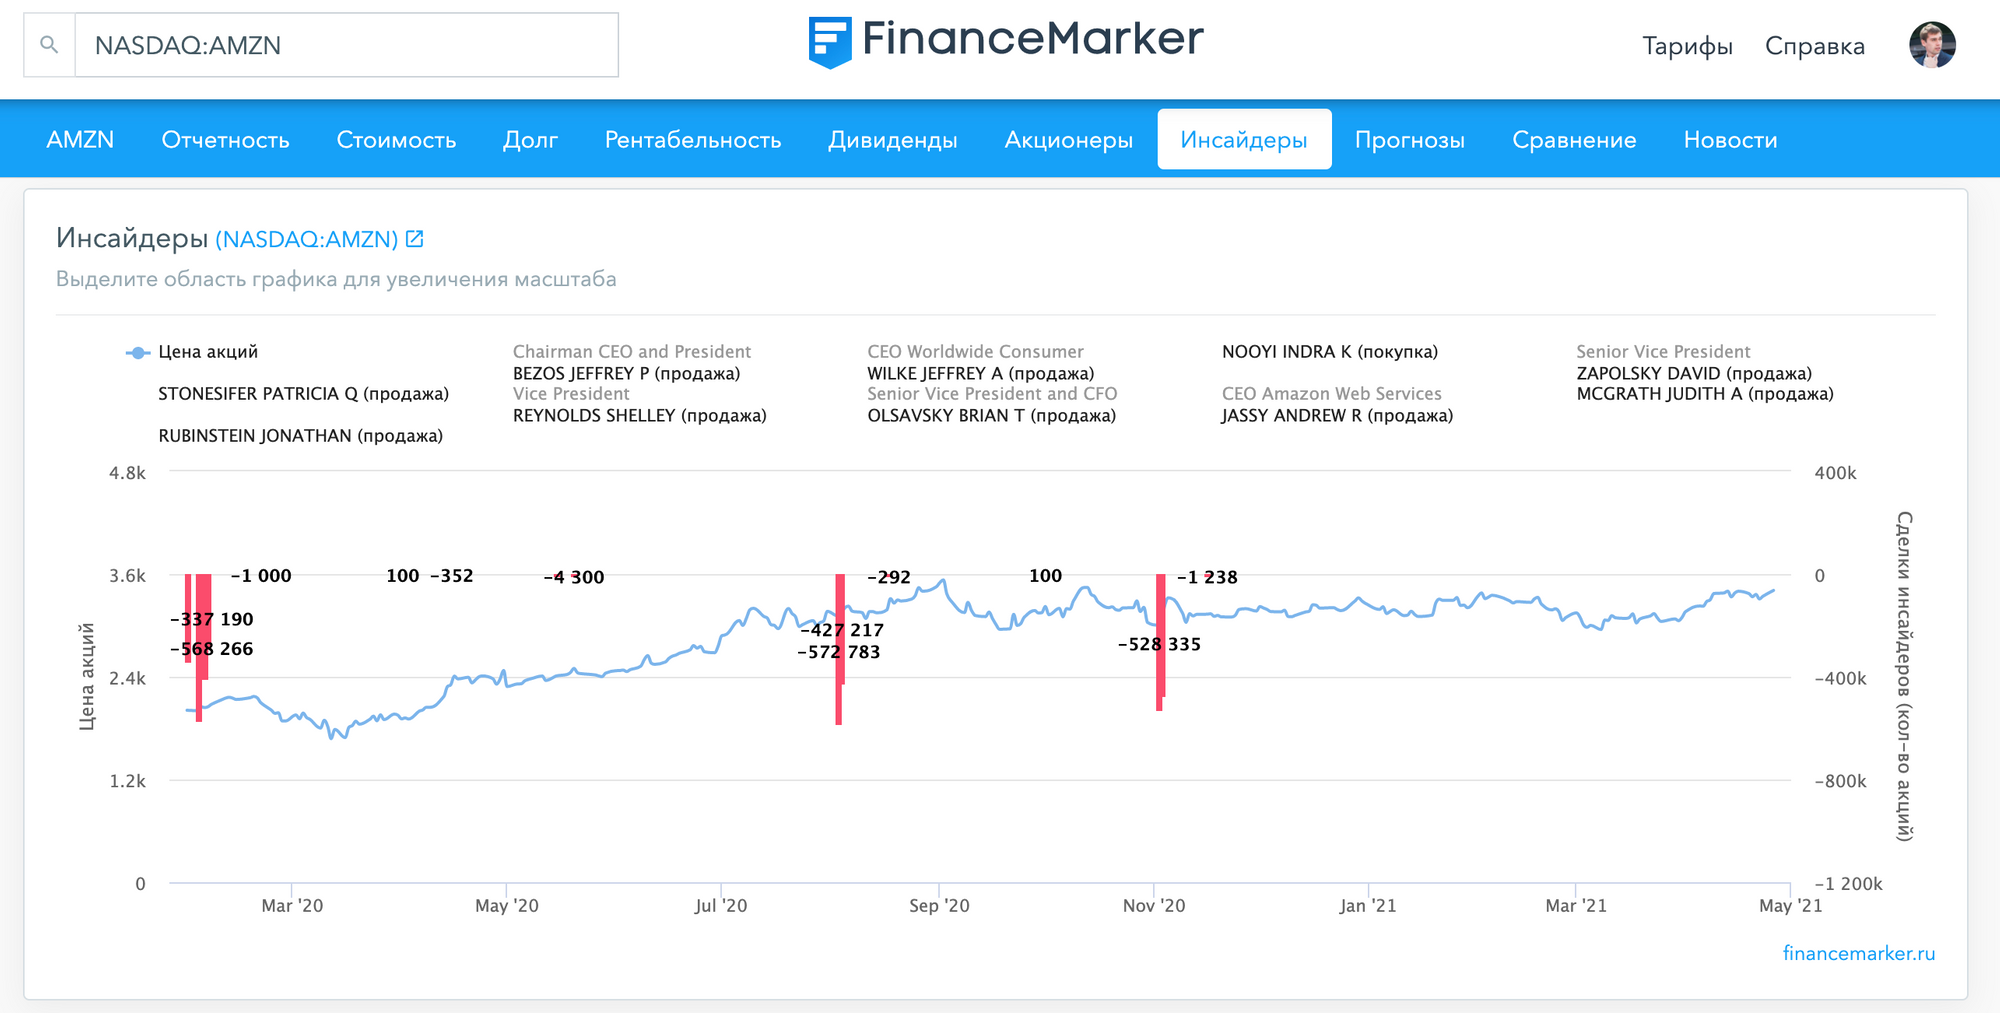Click the Mar '20 axis label

292,906
